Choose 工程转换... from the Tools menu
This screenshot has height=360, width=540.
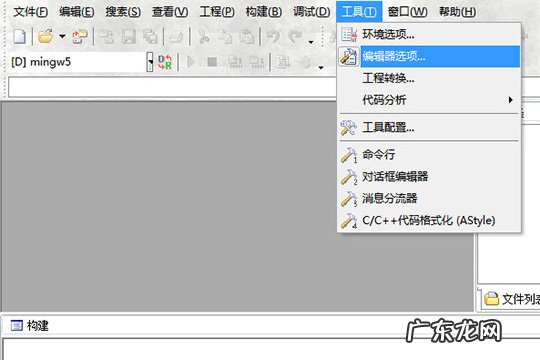[429, 78]
